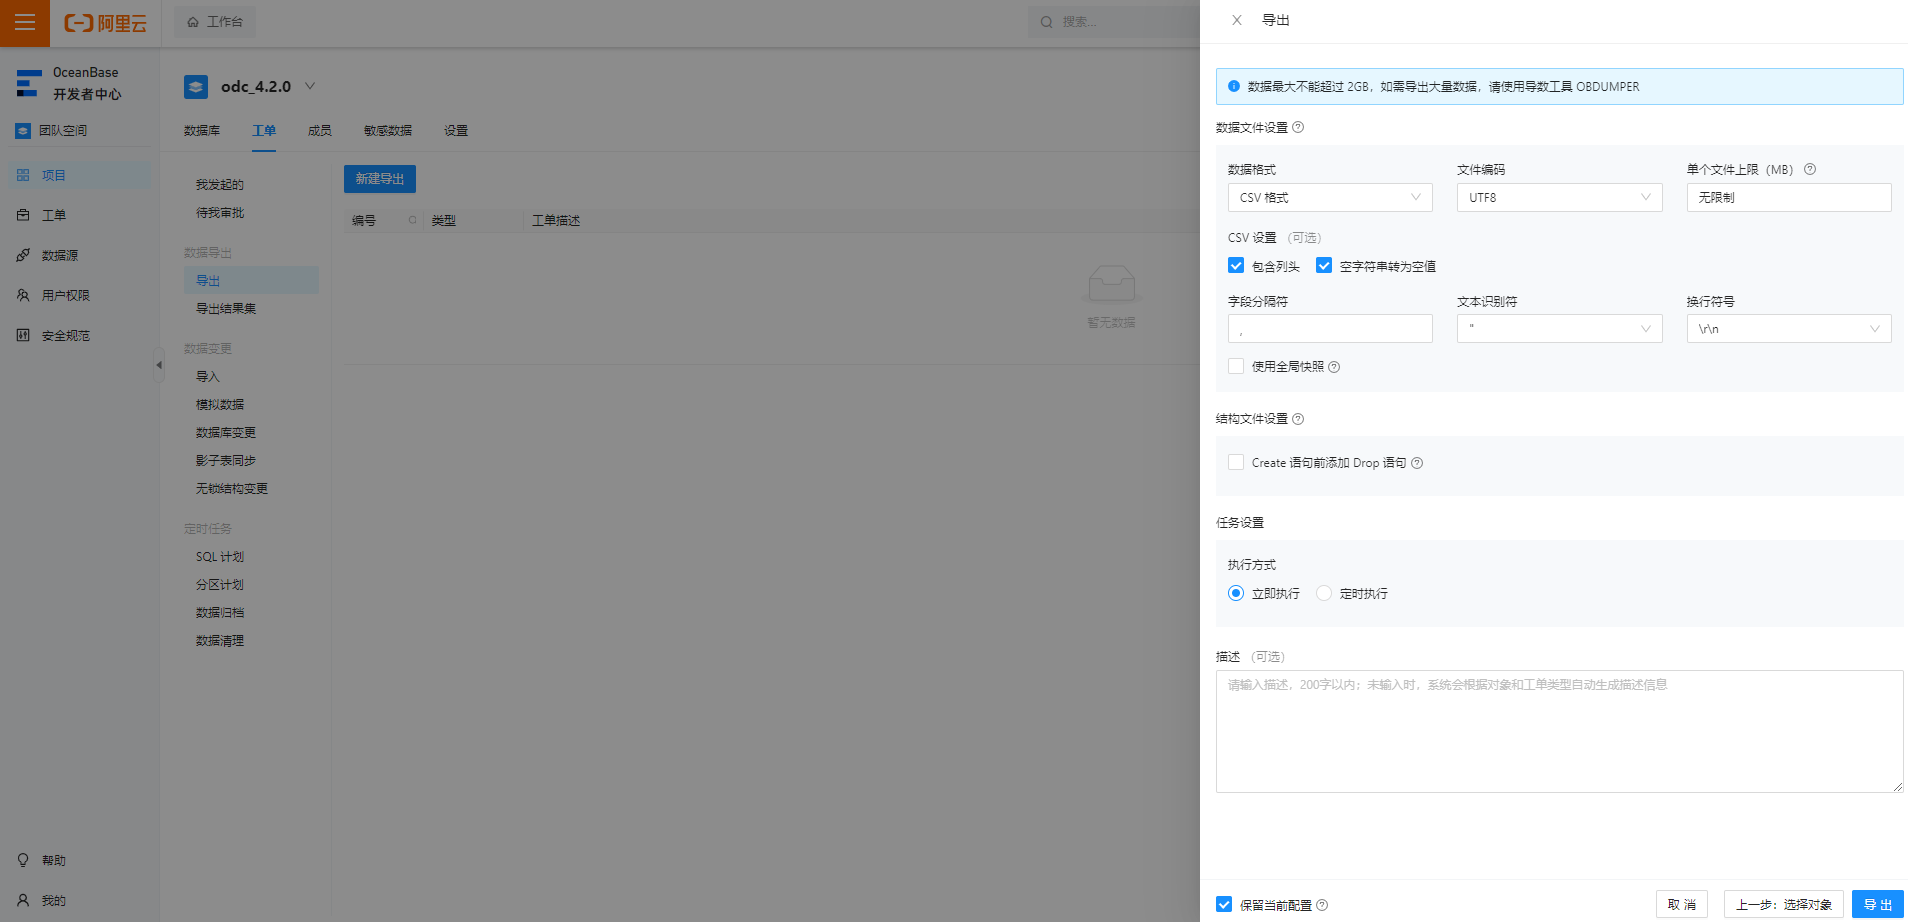Expand the odc_4.2.0 project switcher chevron
1908x922 pixels.
point(310,86)
